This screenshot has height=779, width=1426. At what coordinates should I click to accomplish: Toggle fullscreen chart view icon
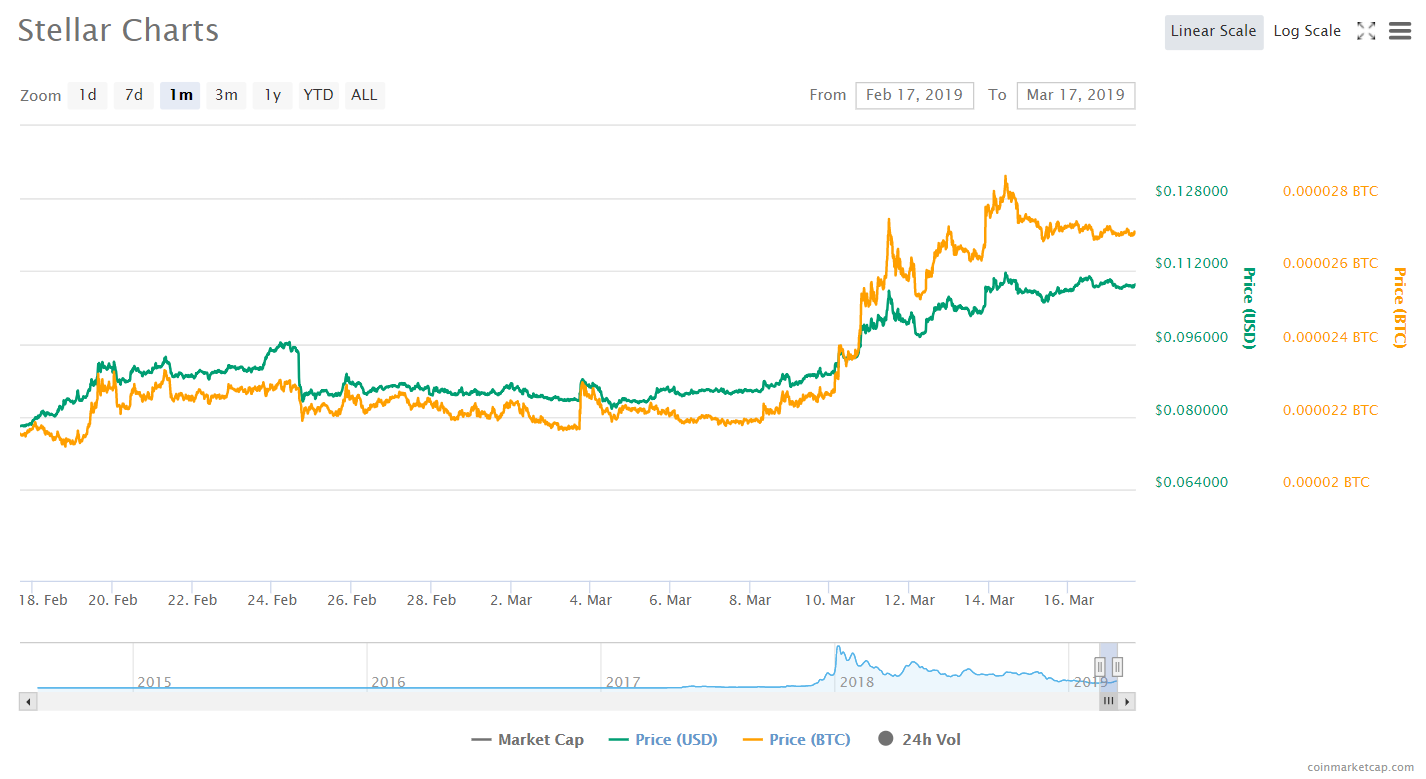pos(1366,31)
